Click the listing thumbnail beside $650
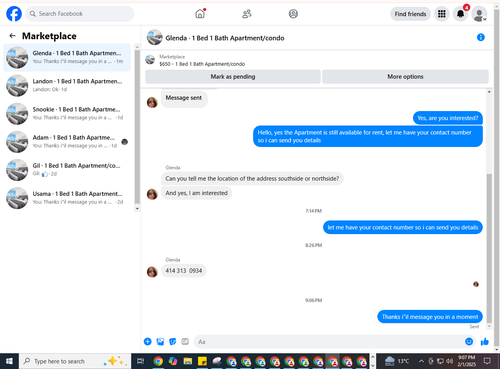Screen dimensions: 500x369 click(150, 60)
